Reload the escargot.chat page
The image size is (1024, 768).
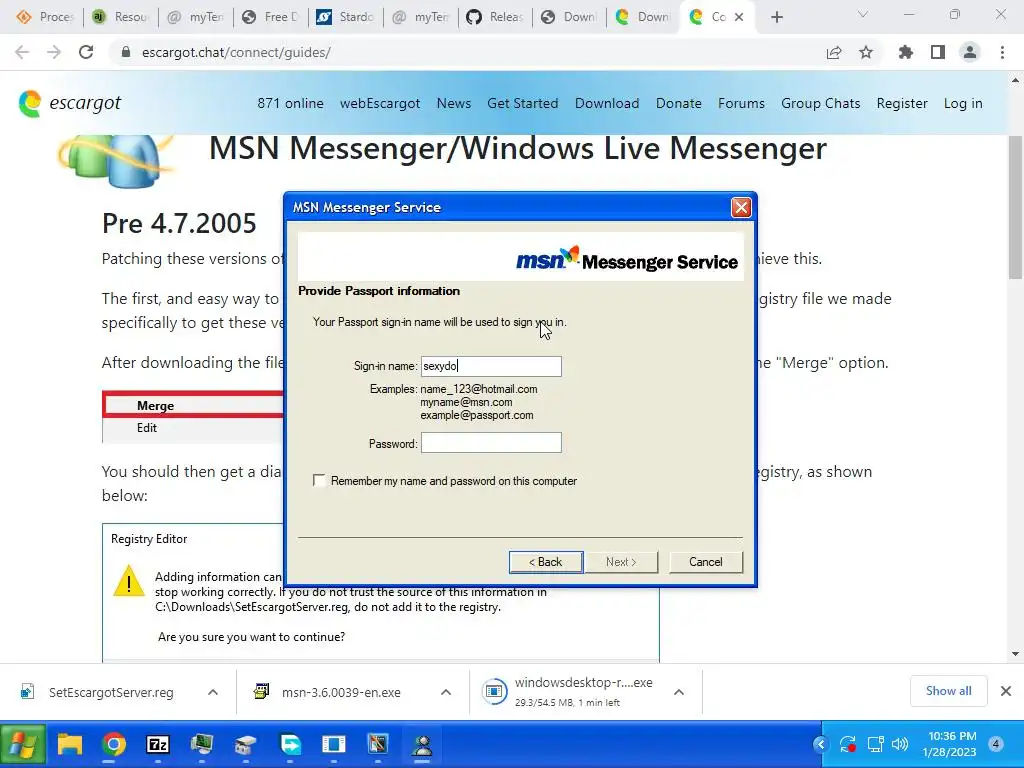(x=86, y=52)
